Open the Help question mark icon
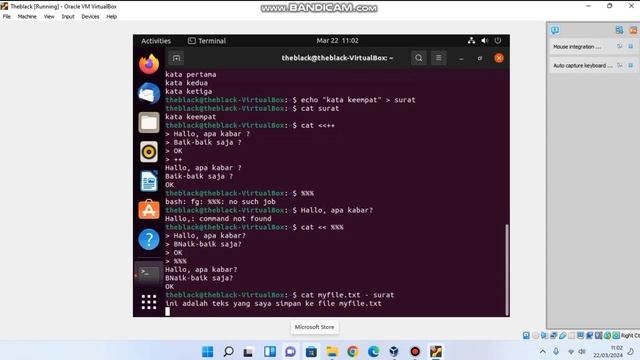The width and height of the screenshot is (640, 360). coord(149,239)
